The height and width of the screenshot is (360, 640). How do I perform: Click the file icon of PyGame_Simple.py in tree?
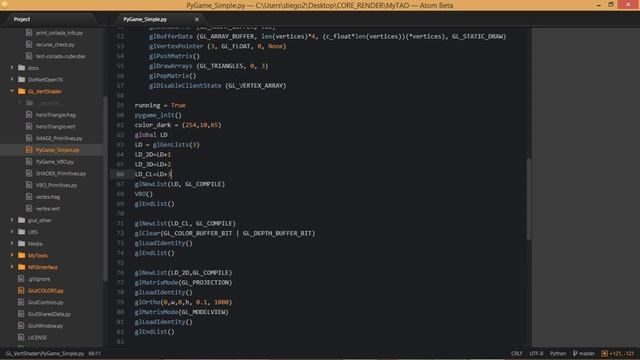click(29, 150)
